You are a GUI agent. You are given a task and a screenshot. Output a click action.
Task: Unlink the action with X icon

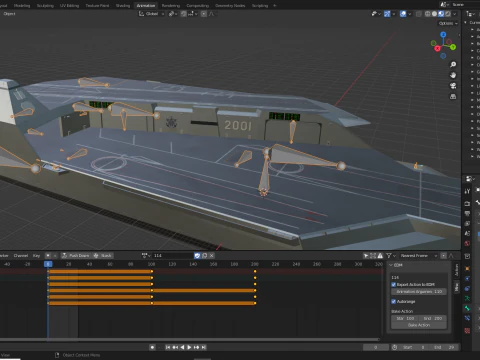212,256
